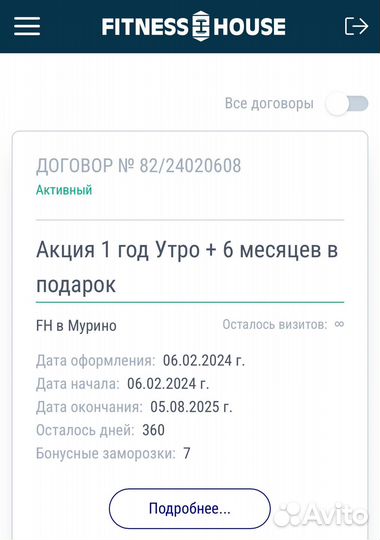
Task: Click the Avito watermark logo
Action: 321,515
